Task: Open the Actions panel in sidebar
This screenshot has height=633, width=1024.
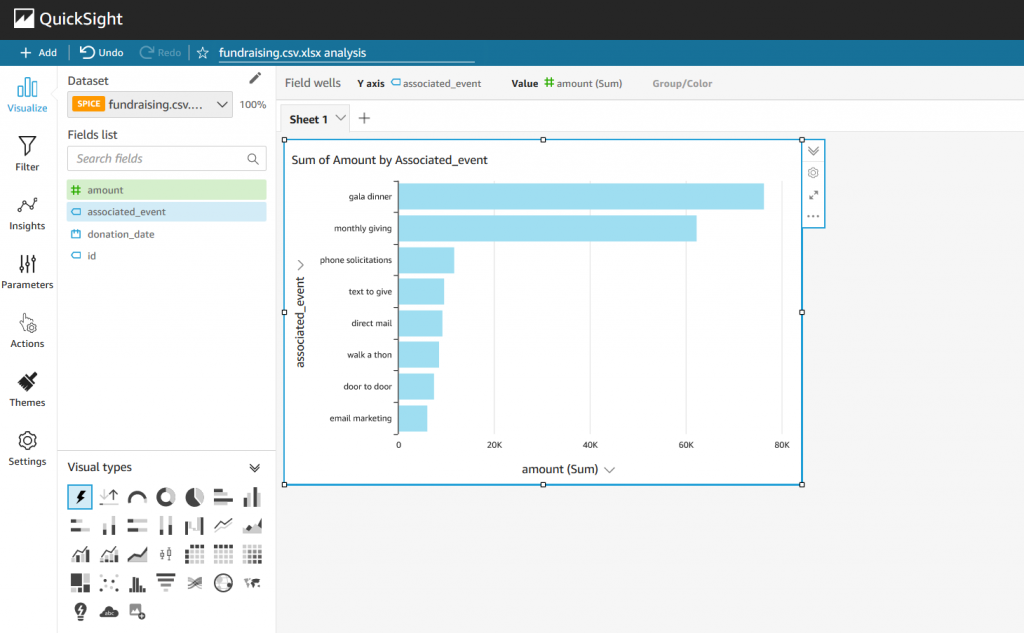Action: (27, 331)
